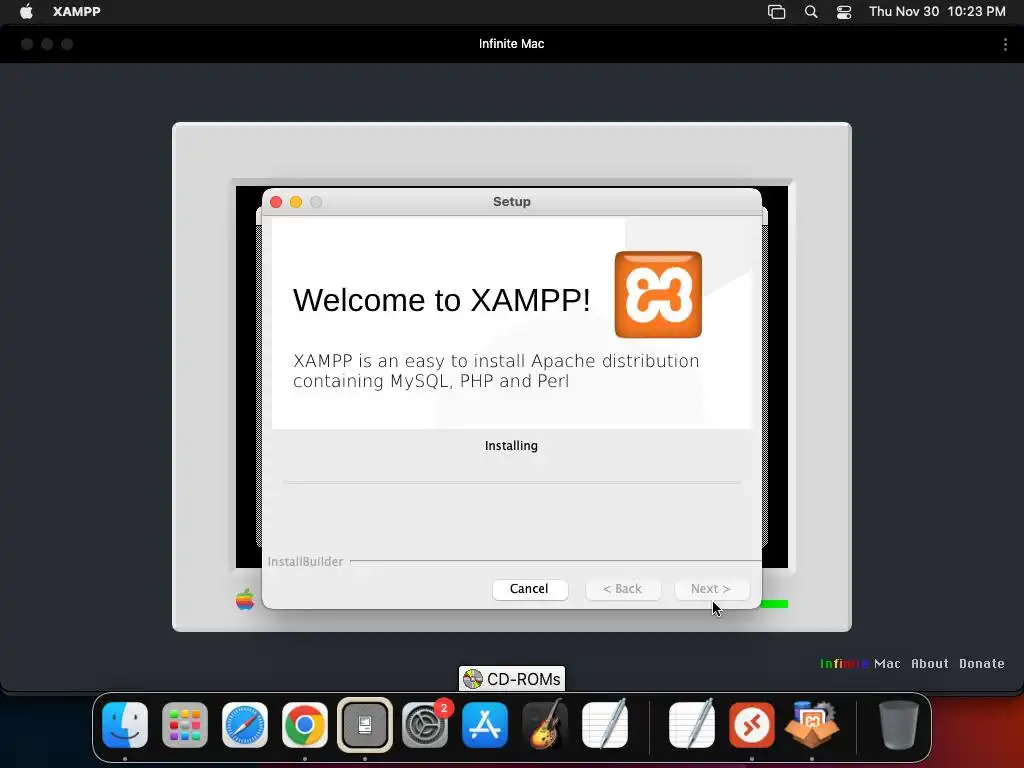Launch Google Chrome from the dock
This screenshot has width=1024, height=768.
(304, 725)
